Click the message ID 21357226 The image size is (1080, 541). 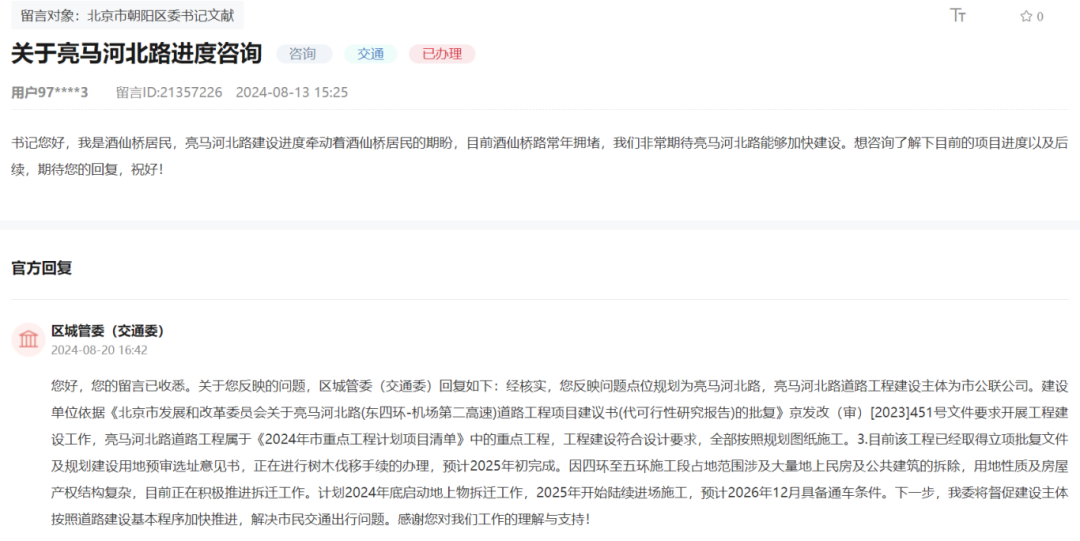tap(169, 92)
